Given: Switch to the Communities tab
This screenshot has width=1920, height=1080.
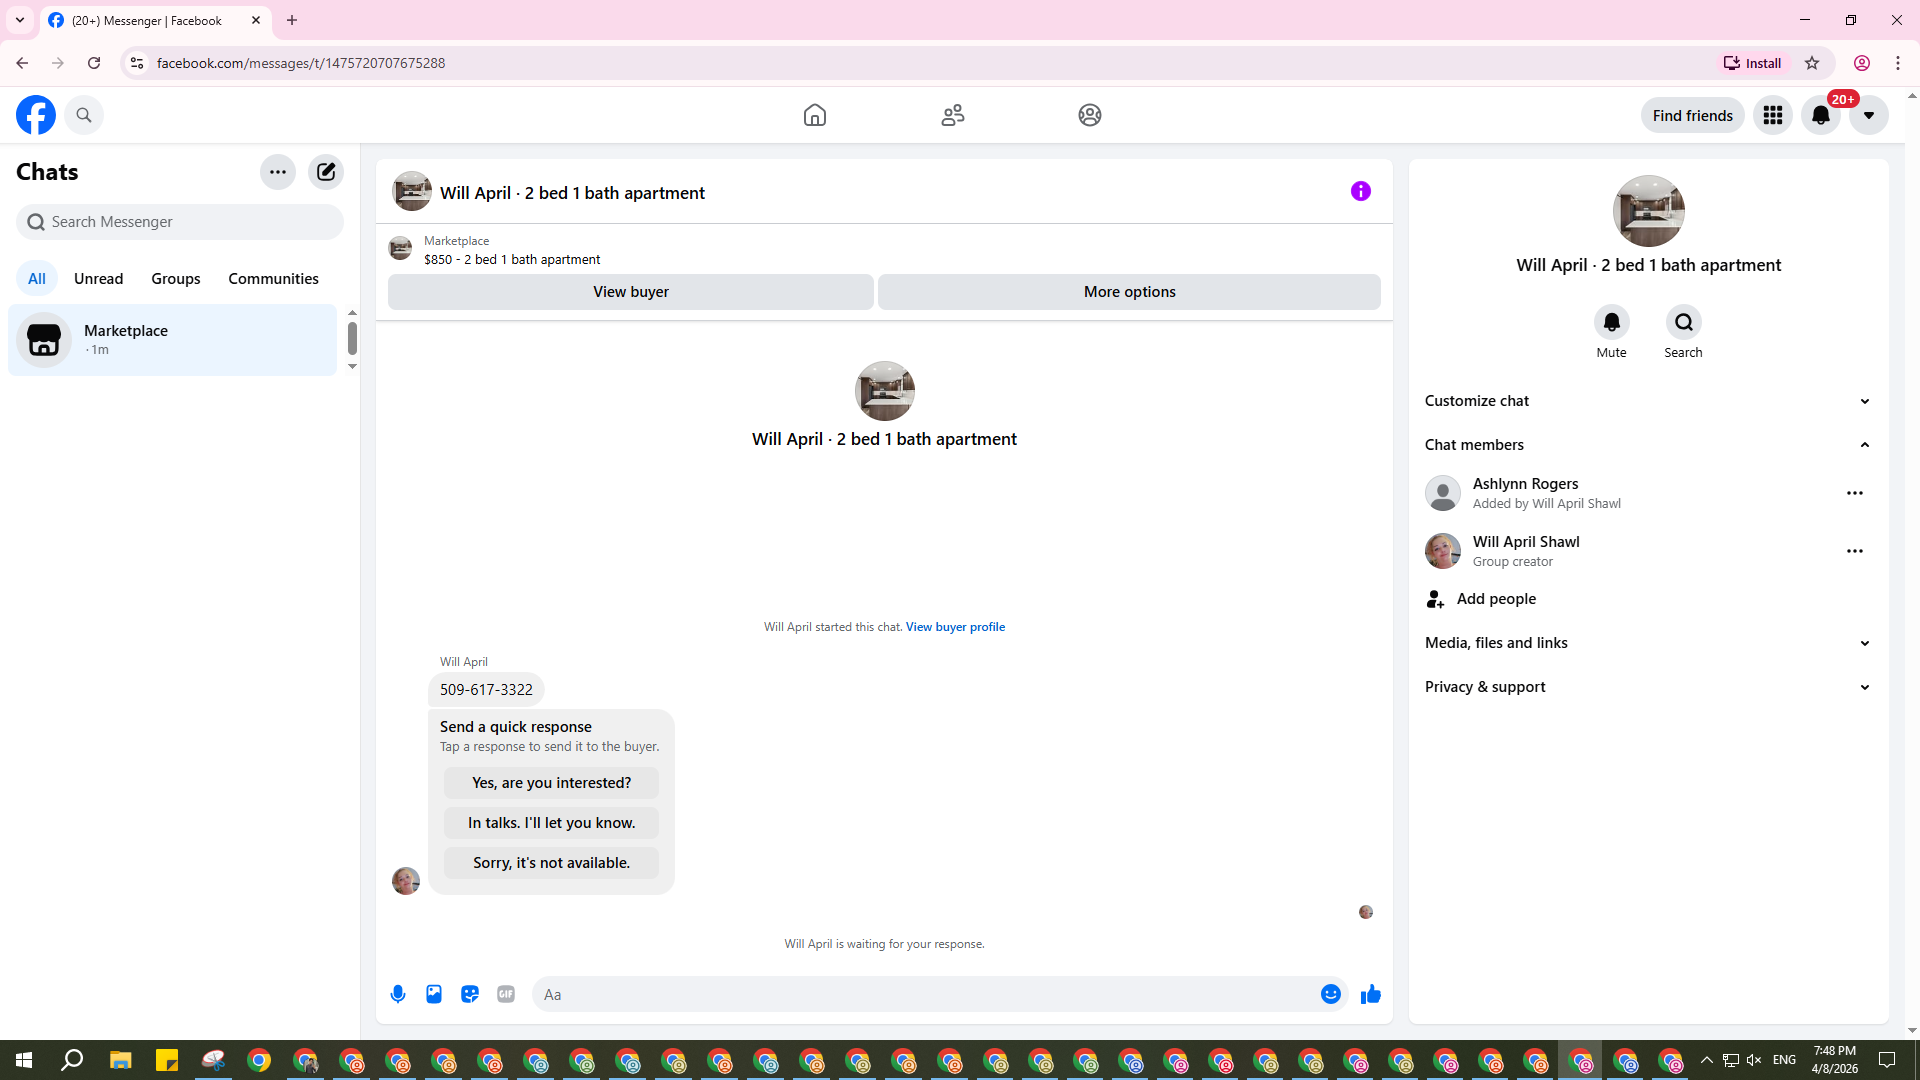Looking at the screenshot, I should tap(273, 279).
